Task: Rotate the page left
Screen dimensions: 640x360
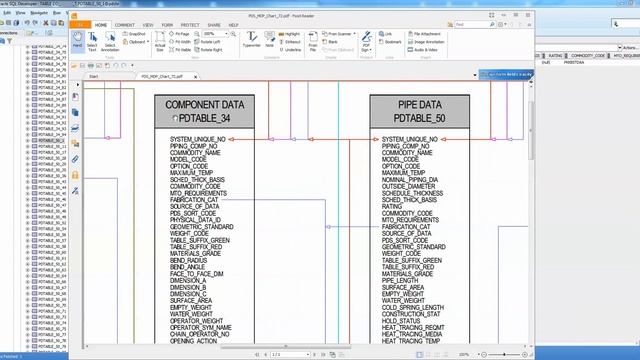Action: [207, 42]
